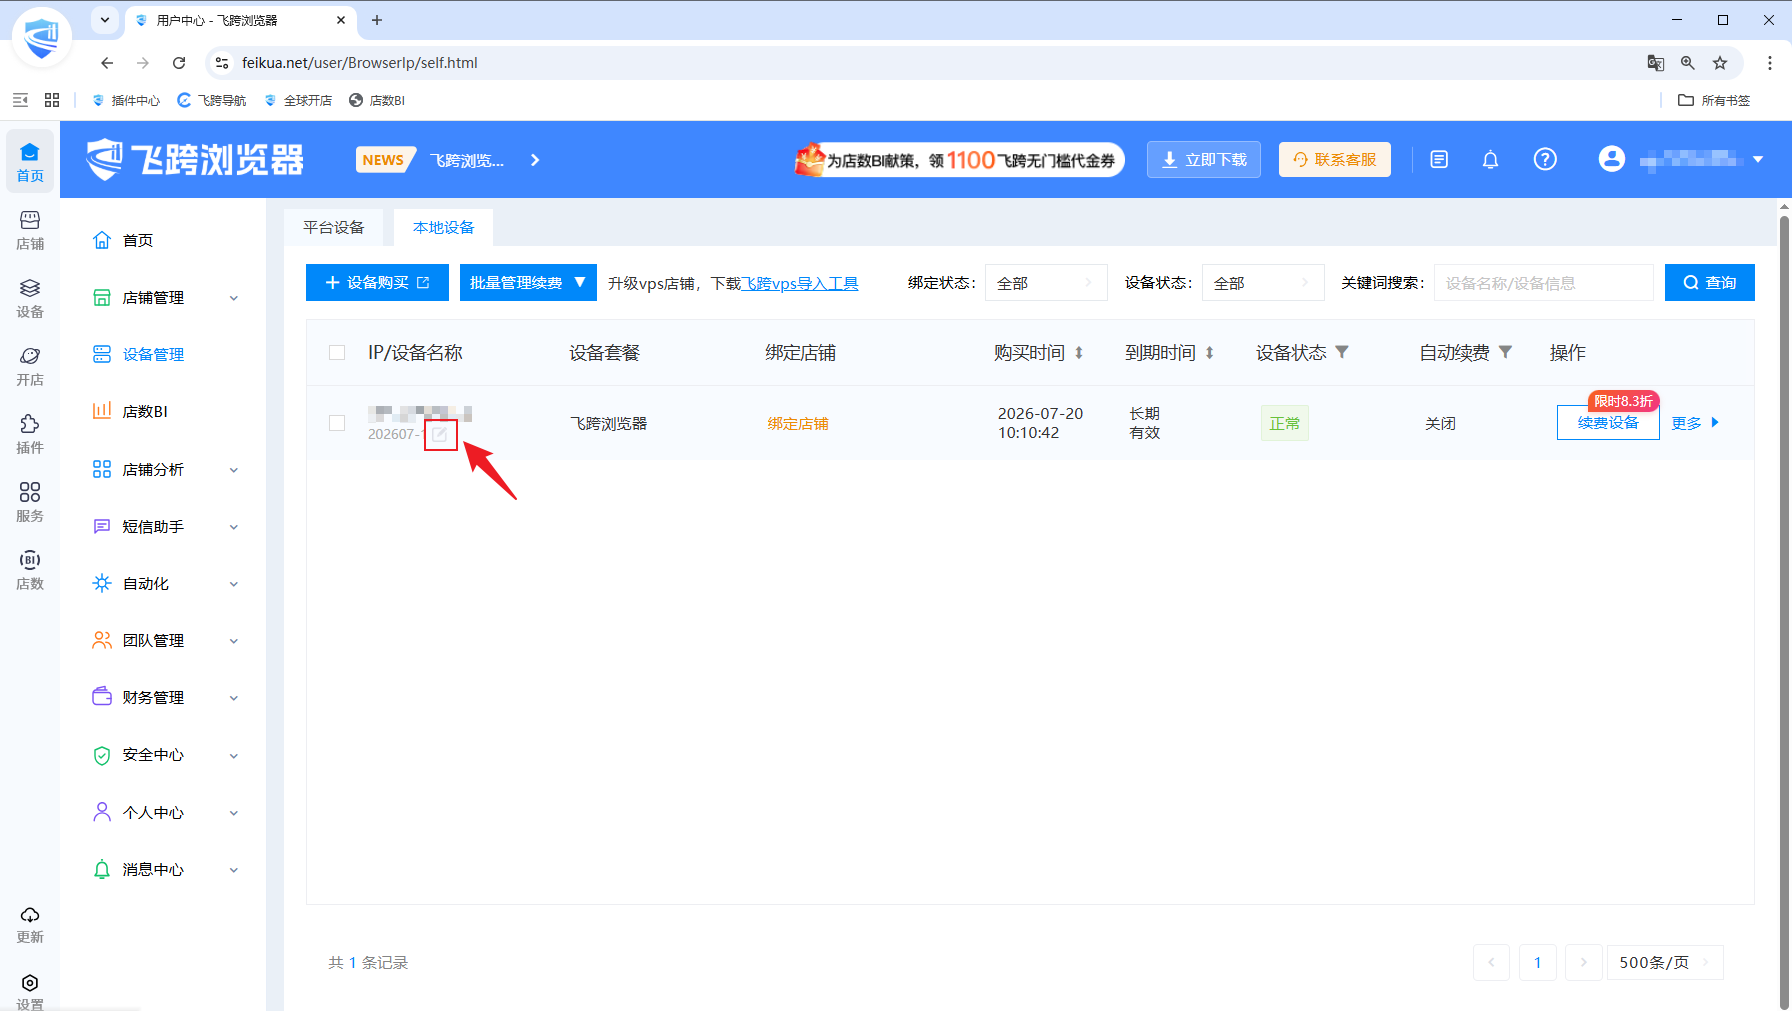Expand the 财务管理 sidebar menu
This screenshot has width=1792, height=1011.
[x=166, y=698]
